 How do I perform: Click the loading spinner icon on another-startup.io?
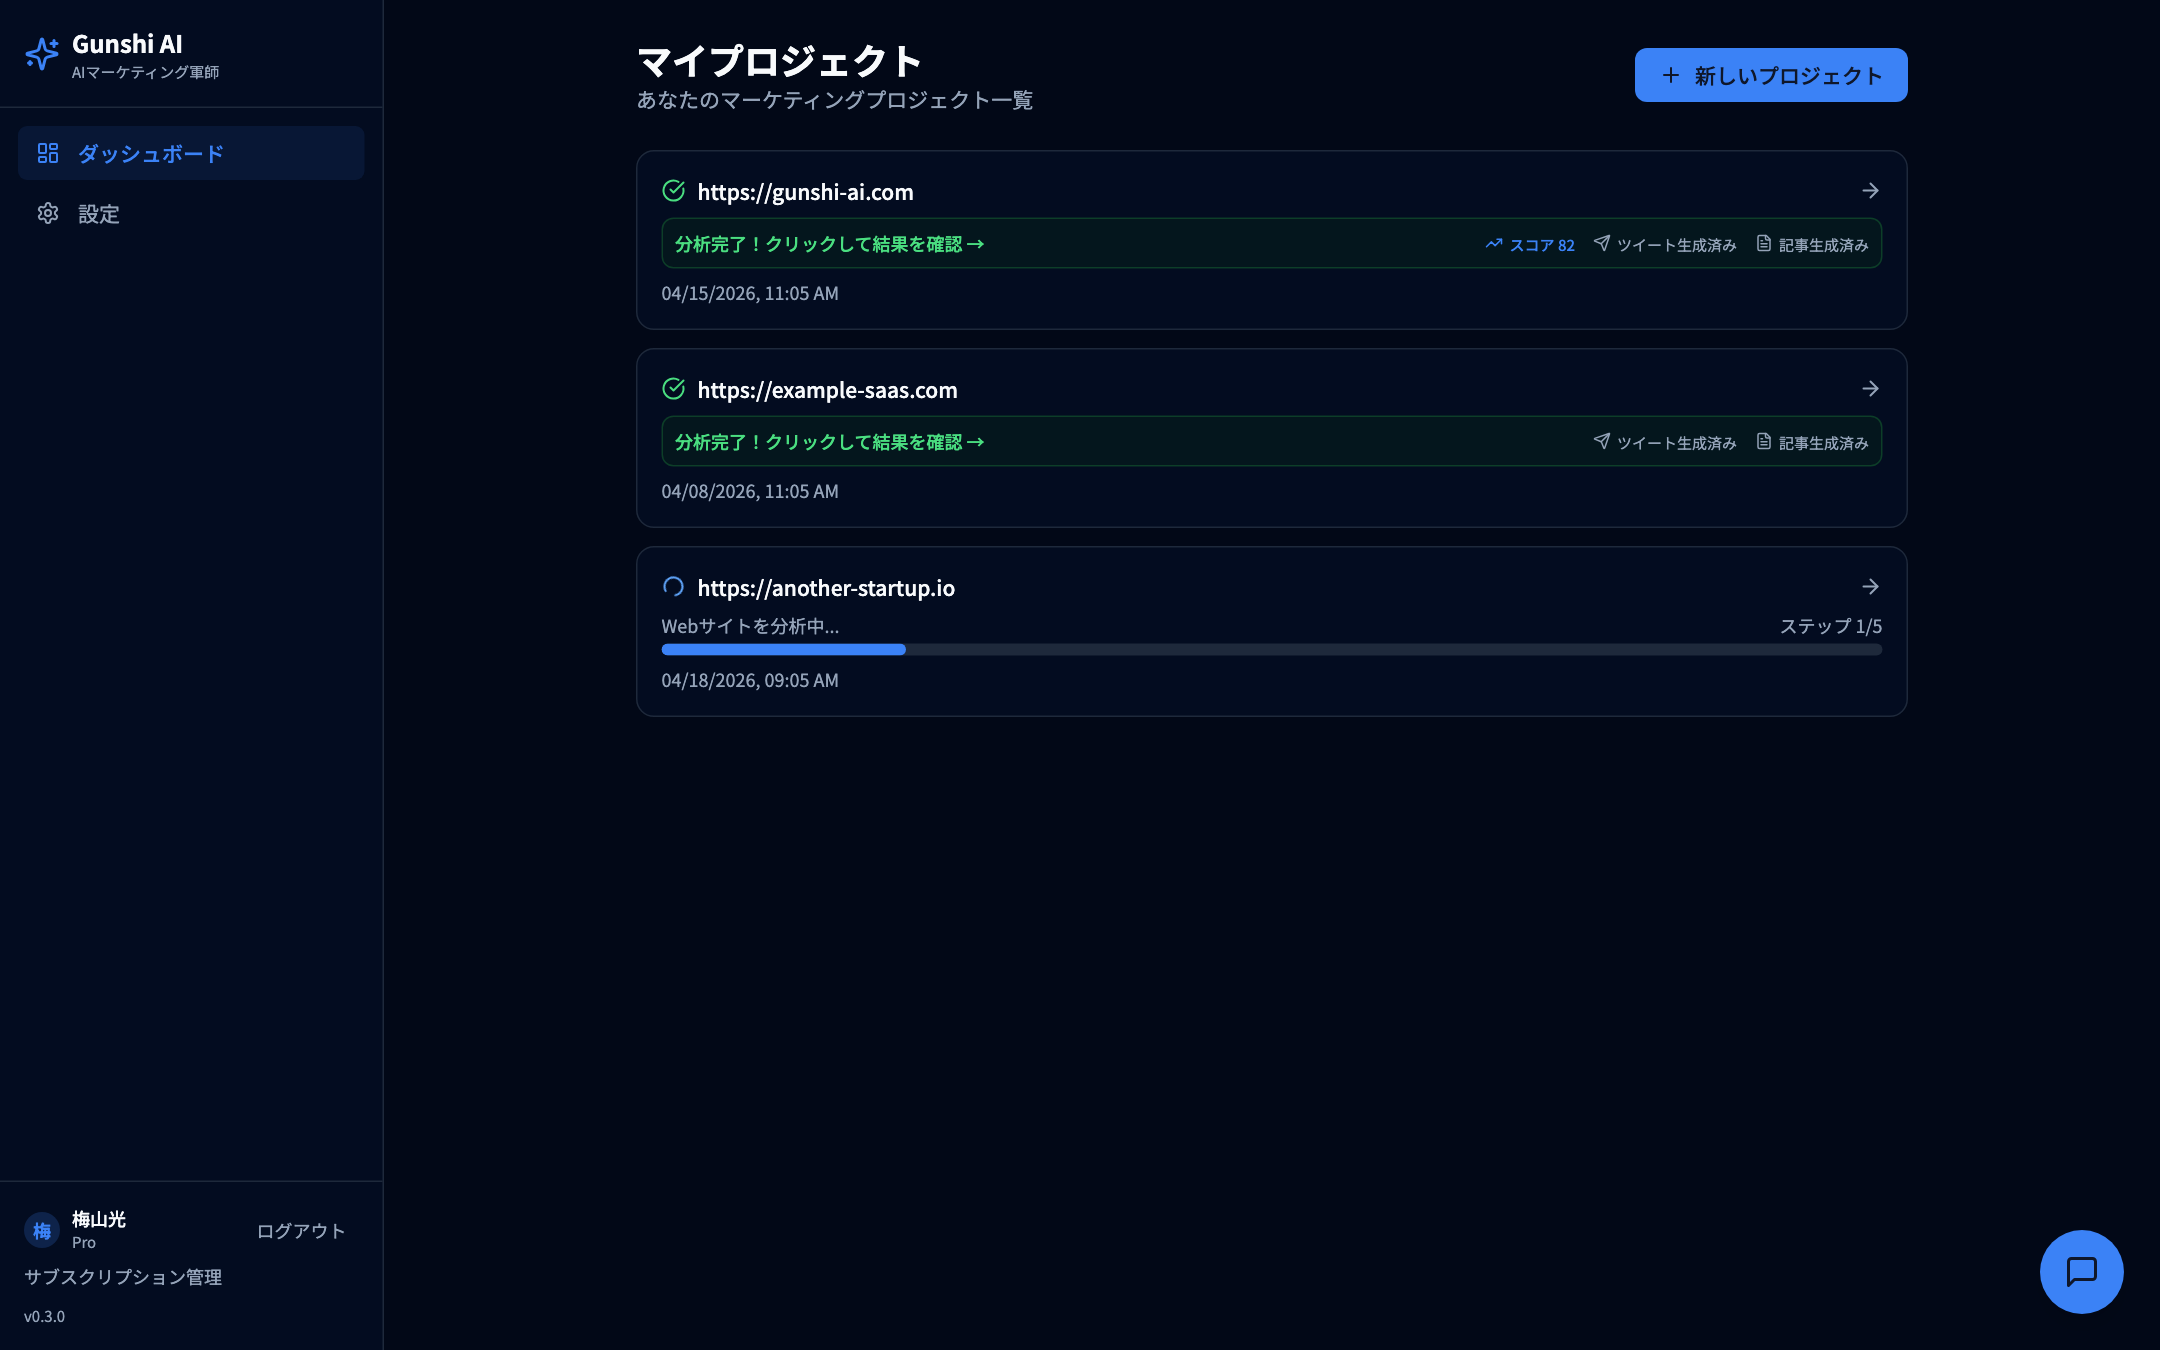point(673,587)
